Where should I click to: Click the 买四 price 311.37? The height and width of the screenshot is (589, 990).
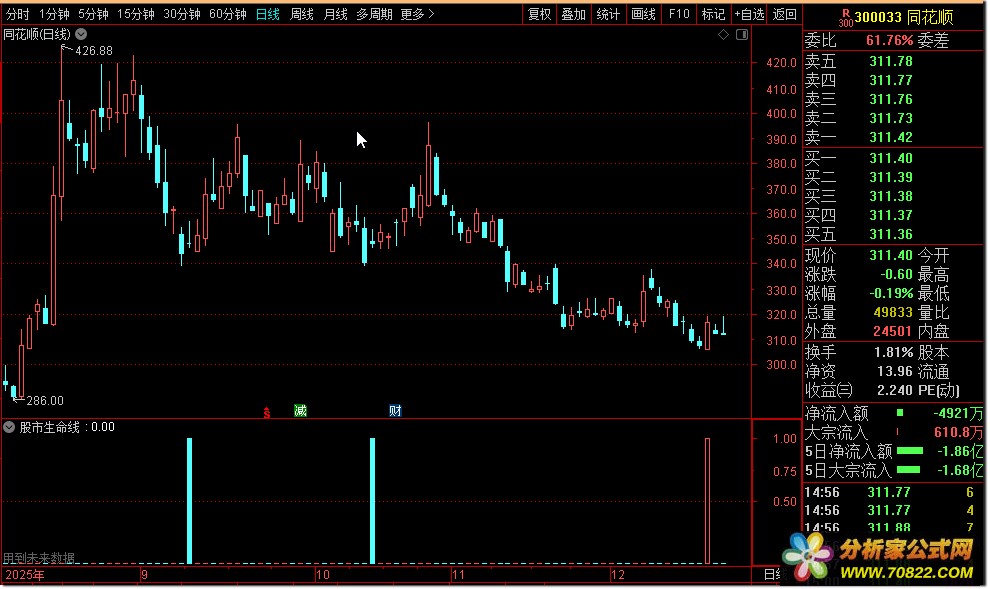tap(891, 215)
